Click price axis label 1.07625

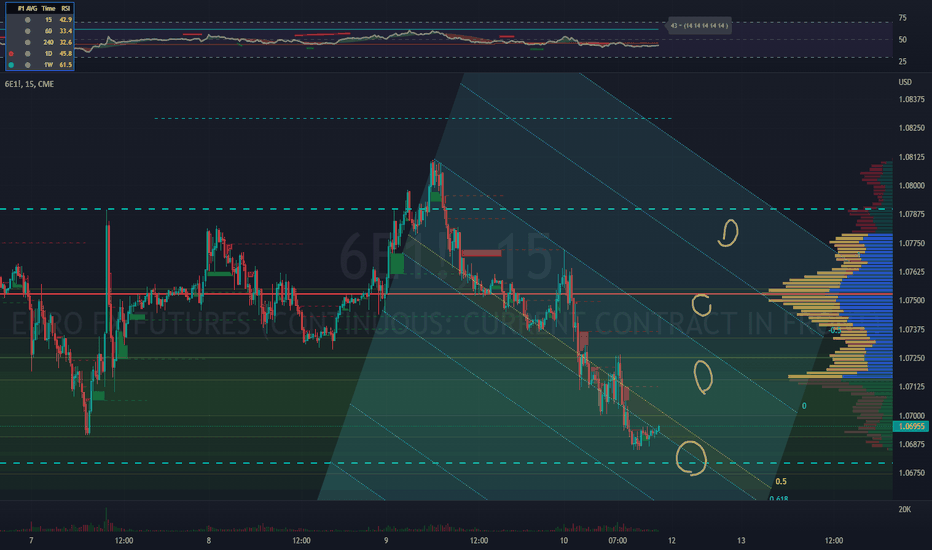coord(911,272)
